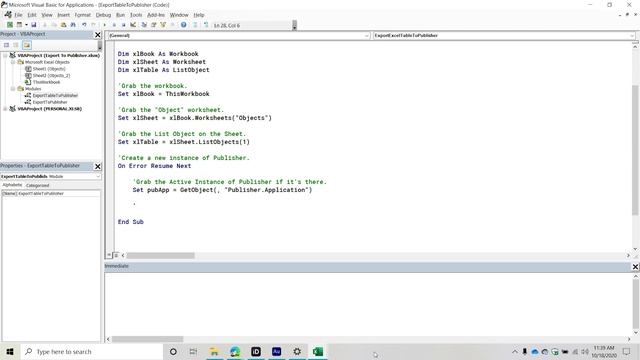The height and width of the screenshot is (360, 640).
Task: Open the Tools menu
Action: tap(136, 15)
